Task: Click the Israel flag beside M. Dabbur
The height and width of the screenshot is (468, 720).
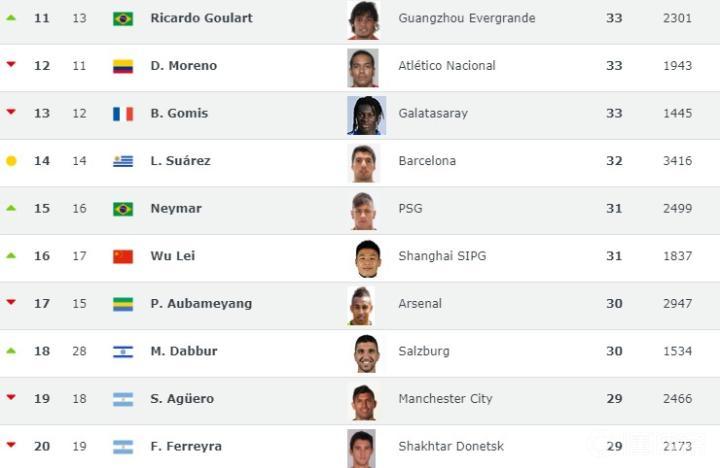Action: click(x=123, y=352)
